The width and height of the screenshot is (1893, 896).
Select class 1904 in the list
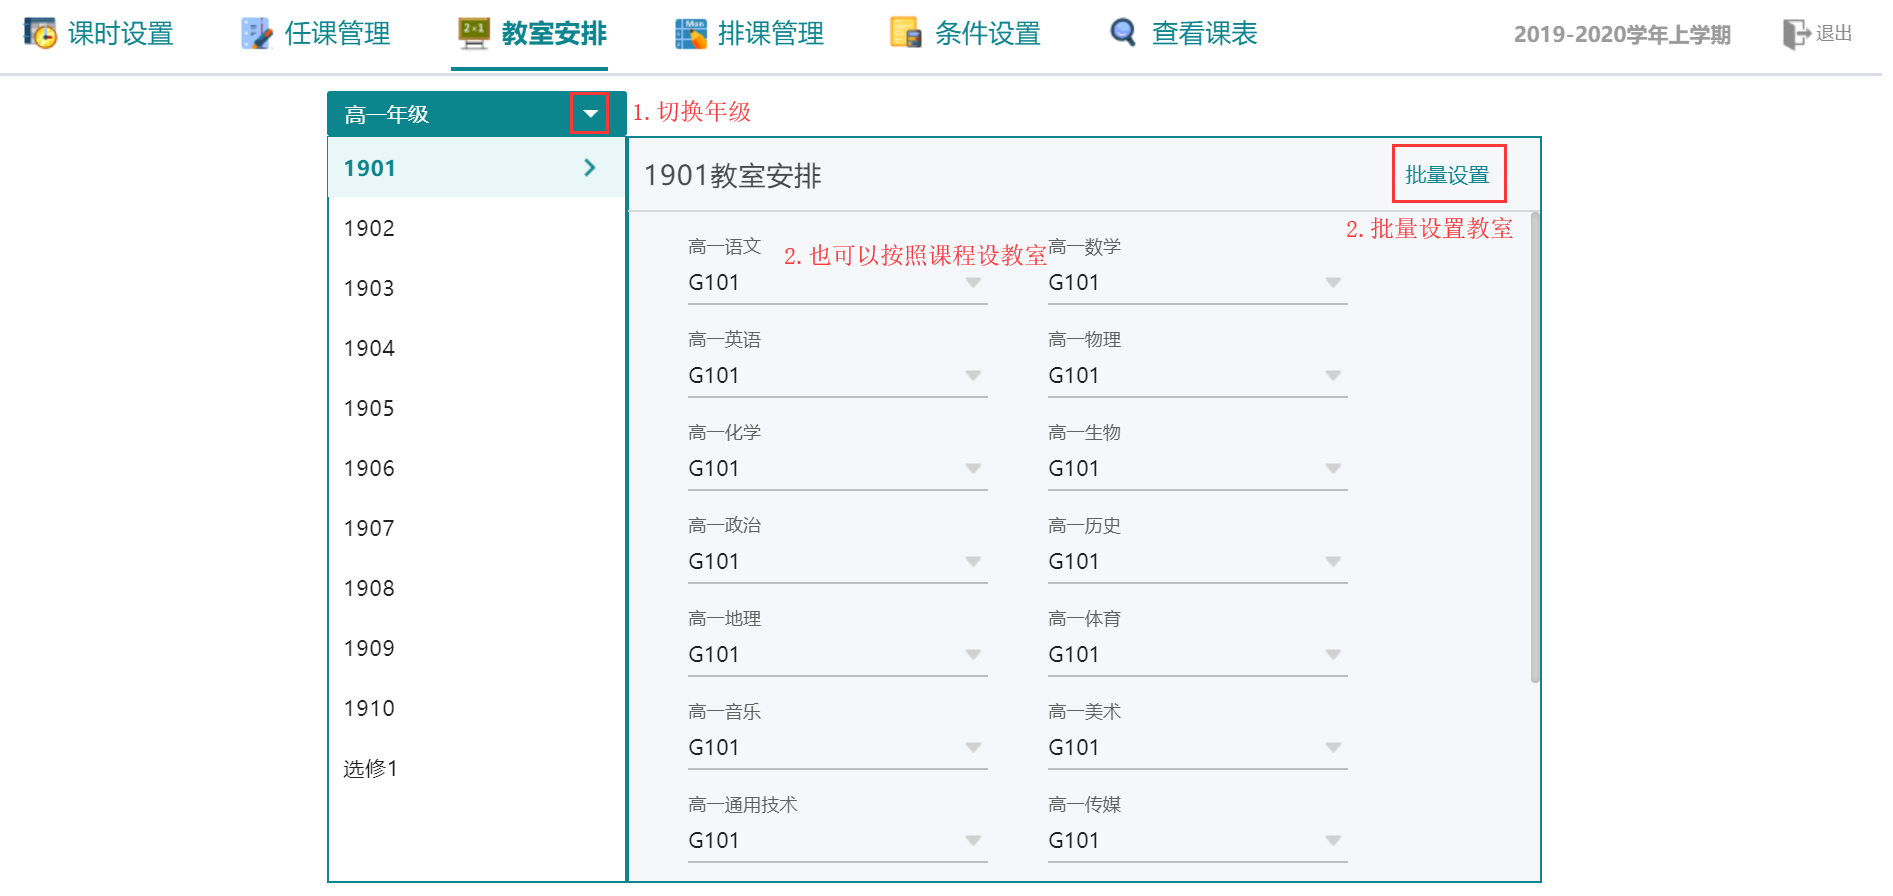(477, 348)
